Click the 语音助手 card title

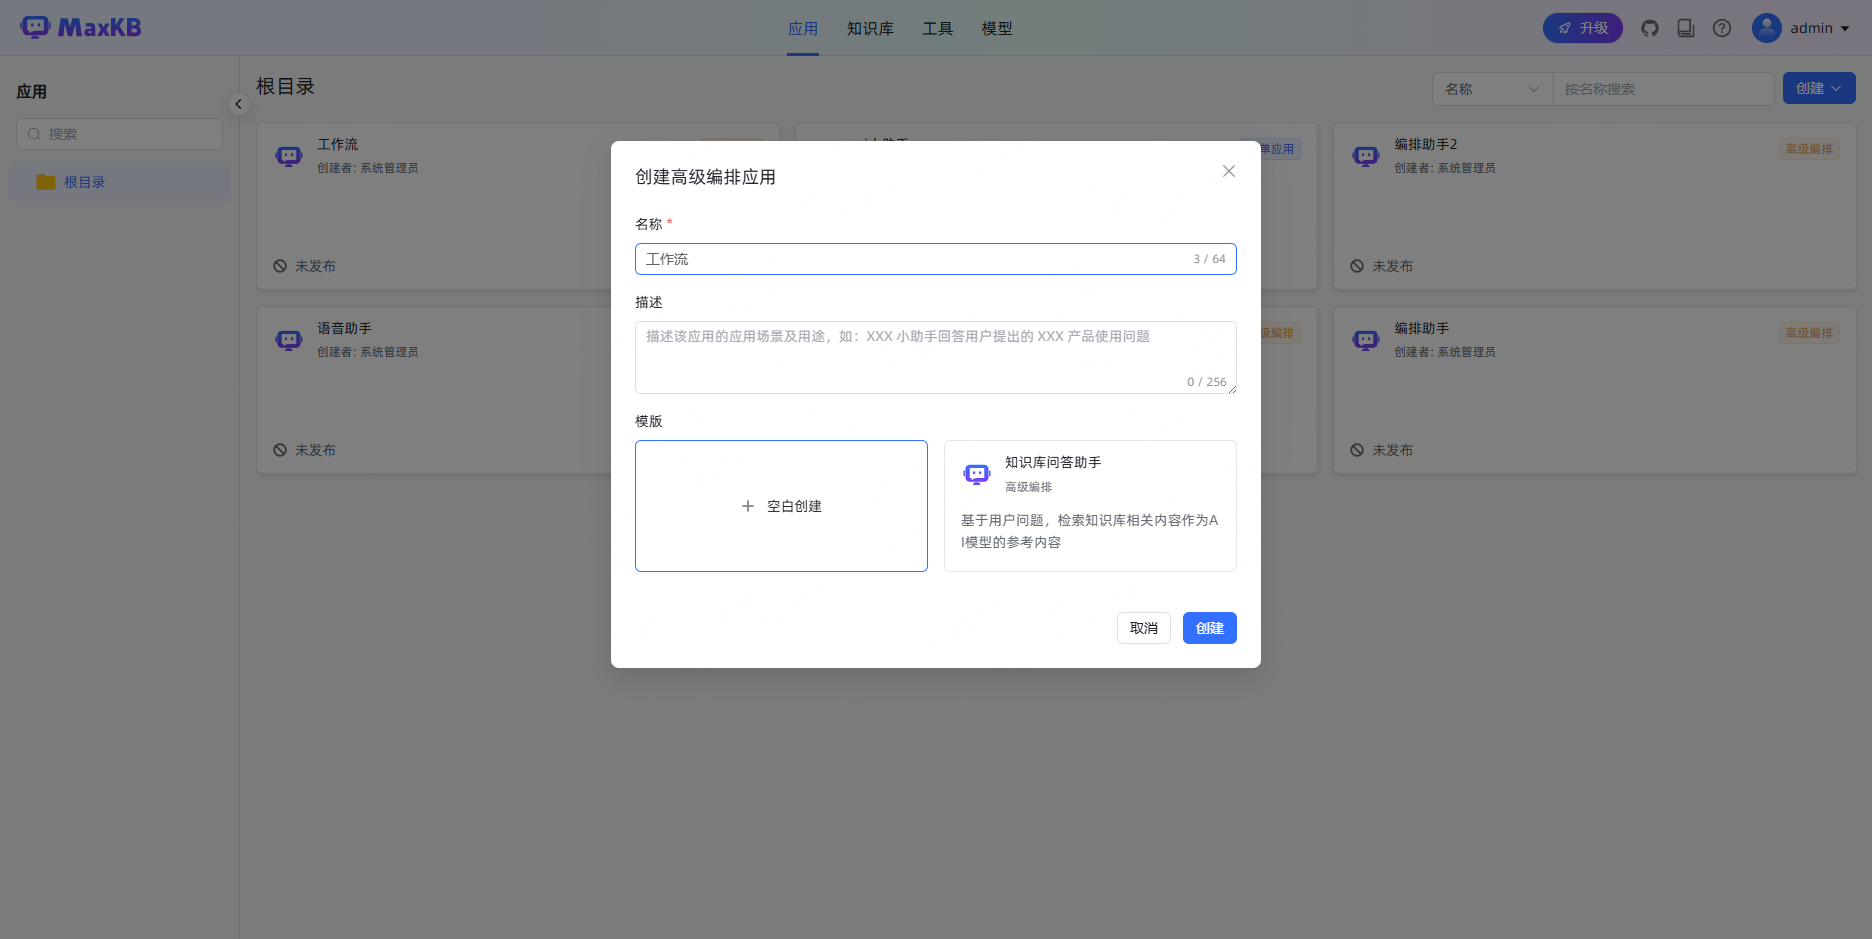pyautogui.click(x=344, y=328)
